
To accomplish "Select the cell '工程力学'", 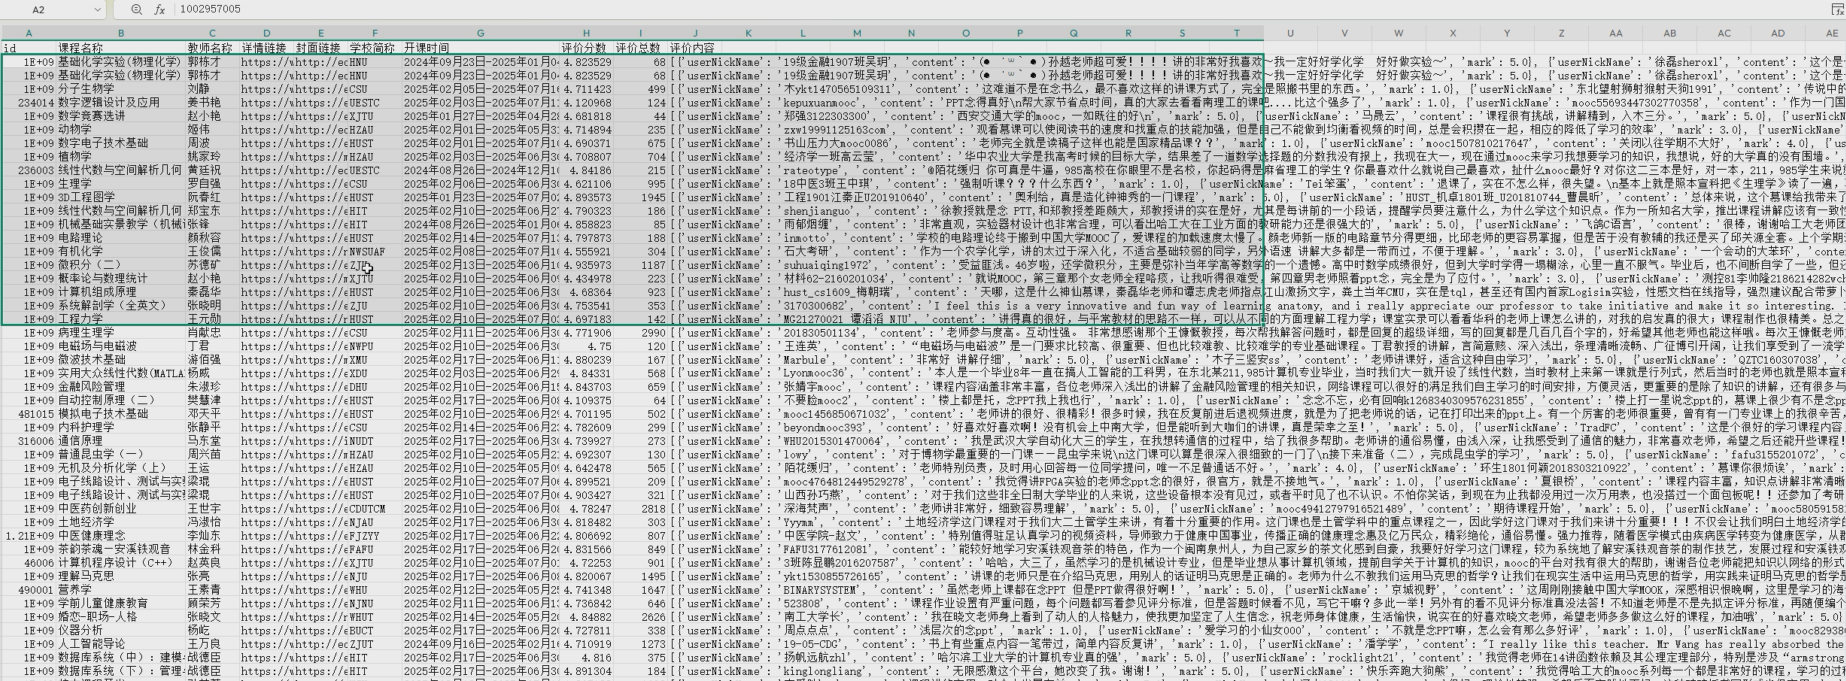I will point(121,319).
